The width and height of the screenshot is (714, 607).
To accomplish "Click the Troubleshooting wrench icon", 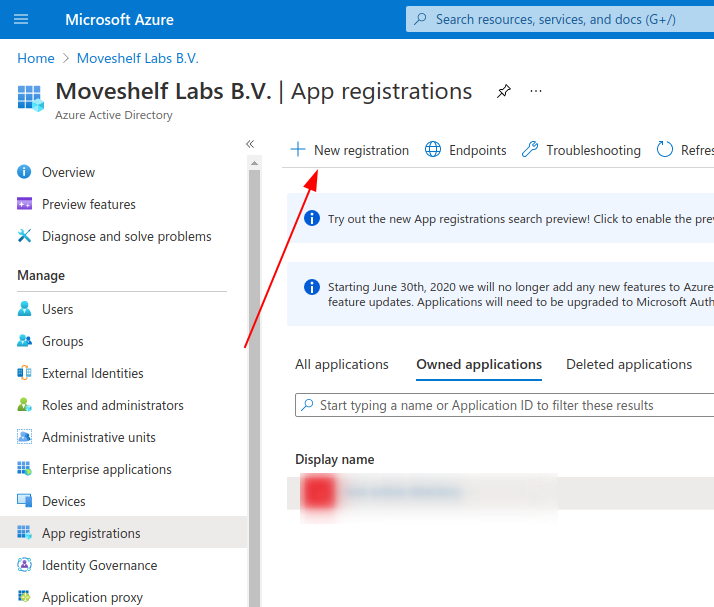I will 530,149.
